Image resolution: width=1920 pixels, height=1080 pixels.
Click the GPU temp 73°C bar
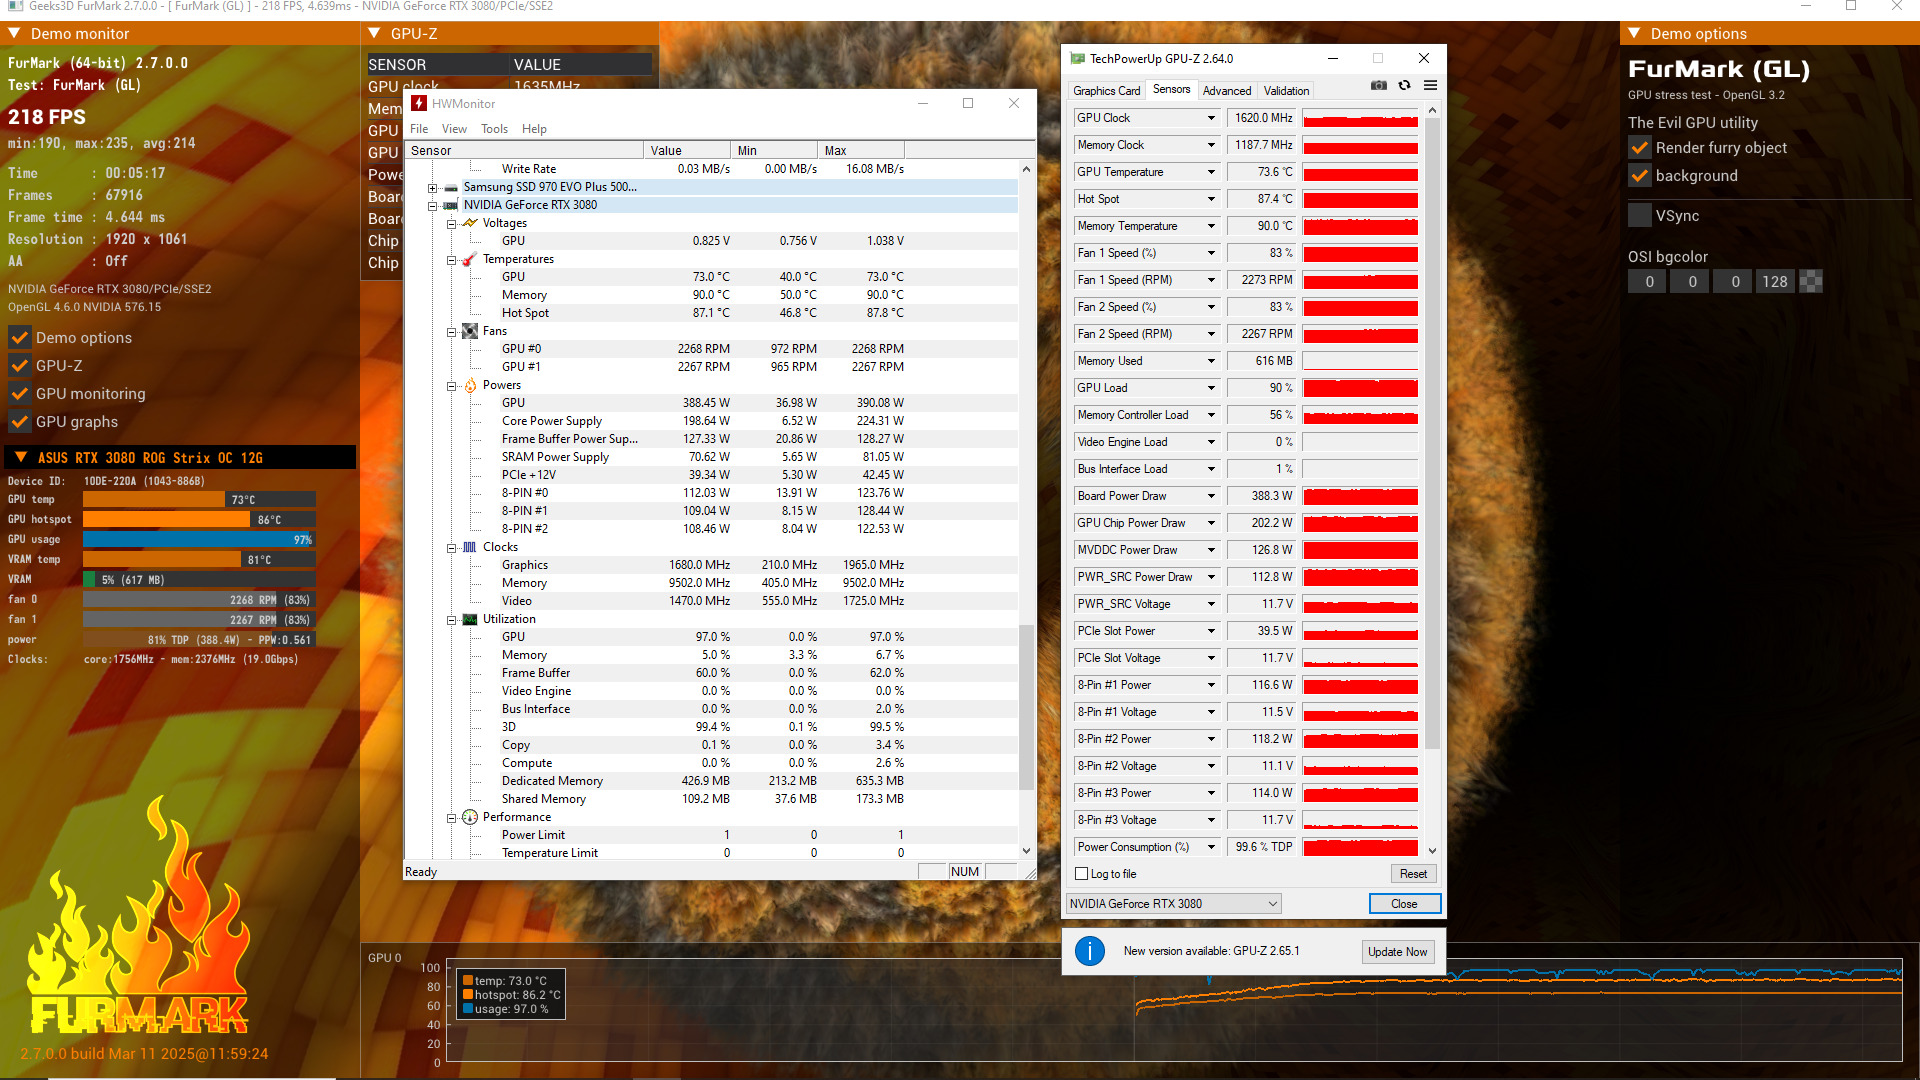(199, 500)
